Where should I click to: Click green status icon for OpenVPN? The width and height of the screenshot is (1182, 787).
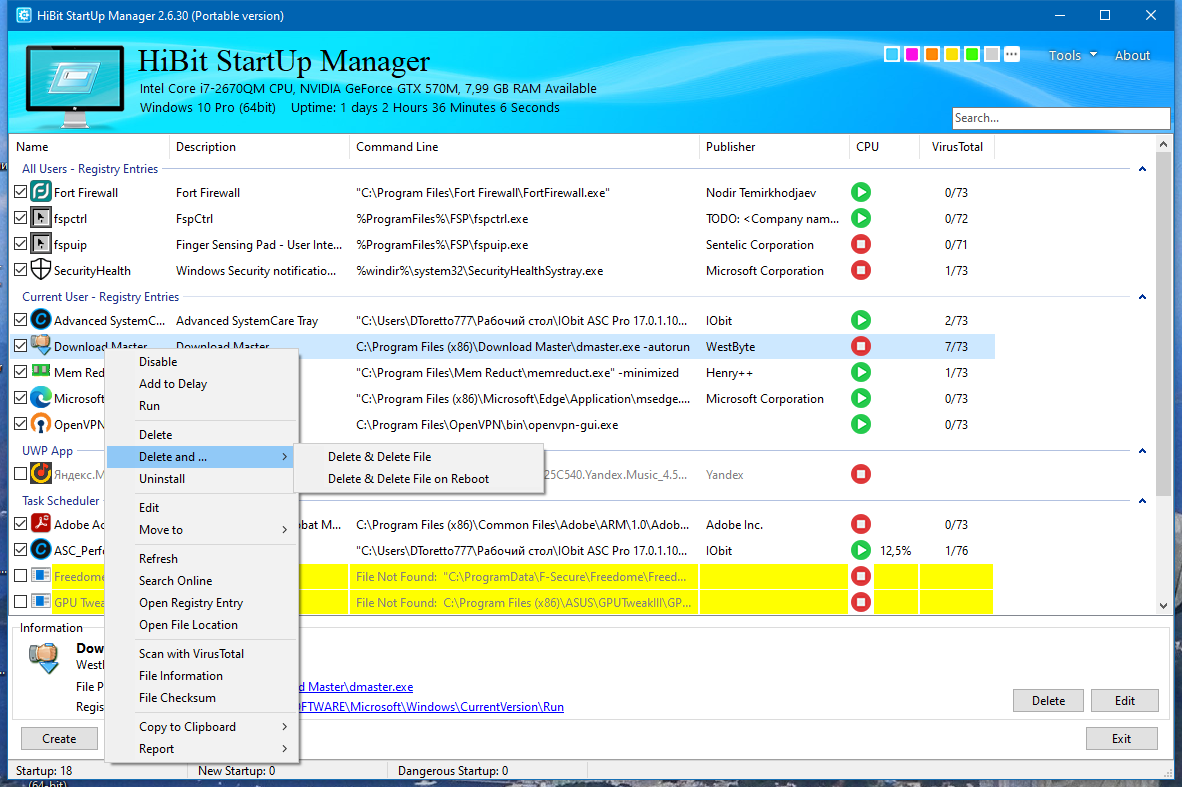click(x=861, y=424)
